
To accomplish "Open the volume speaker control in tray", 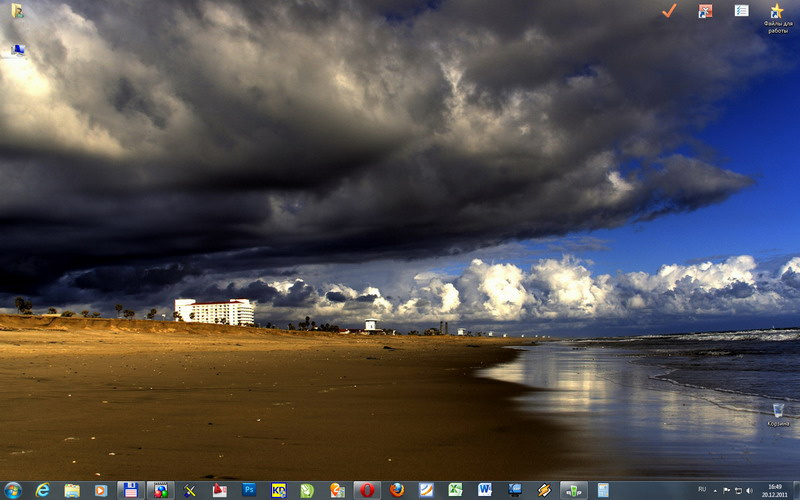I will pos(750,491).
